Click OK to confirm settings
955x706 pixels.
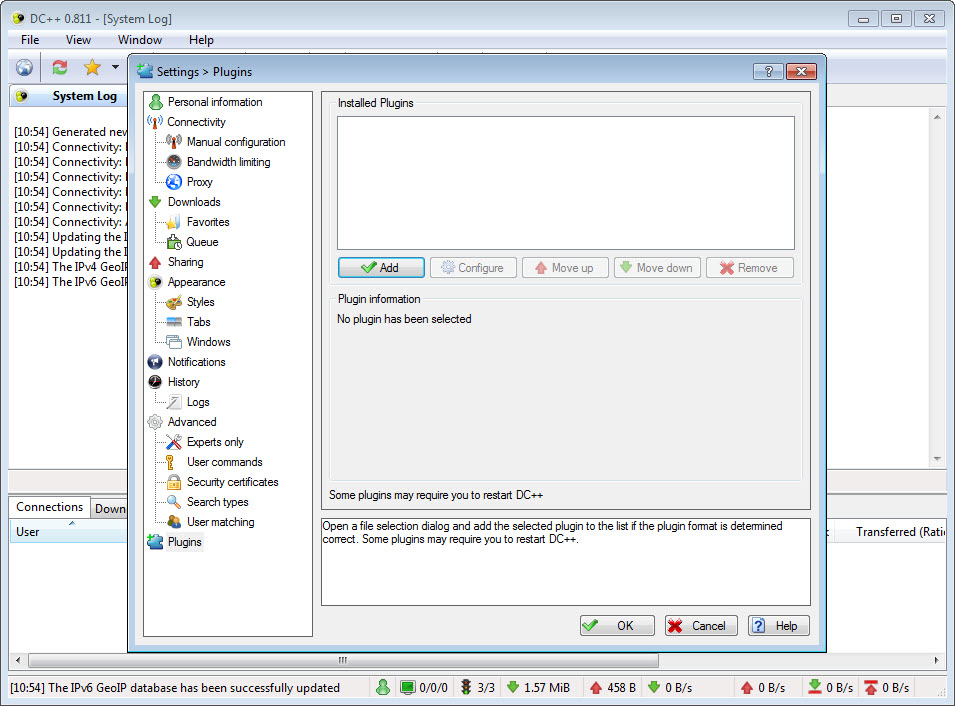(x=617, y=626)
